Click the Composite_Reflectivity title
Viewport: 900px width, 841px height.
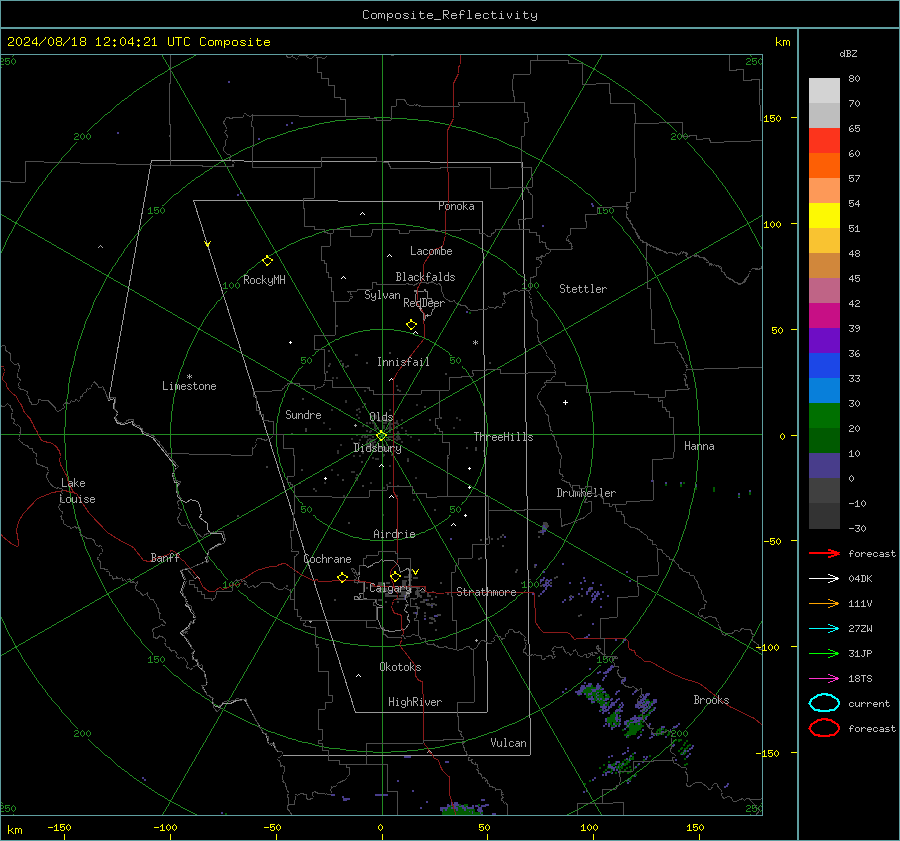tap(450, 15)
